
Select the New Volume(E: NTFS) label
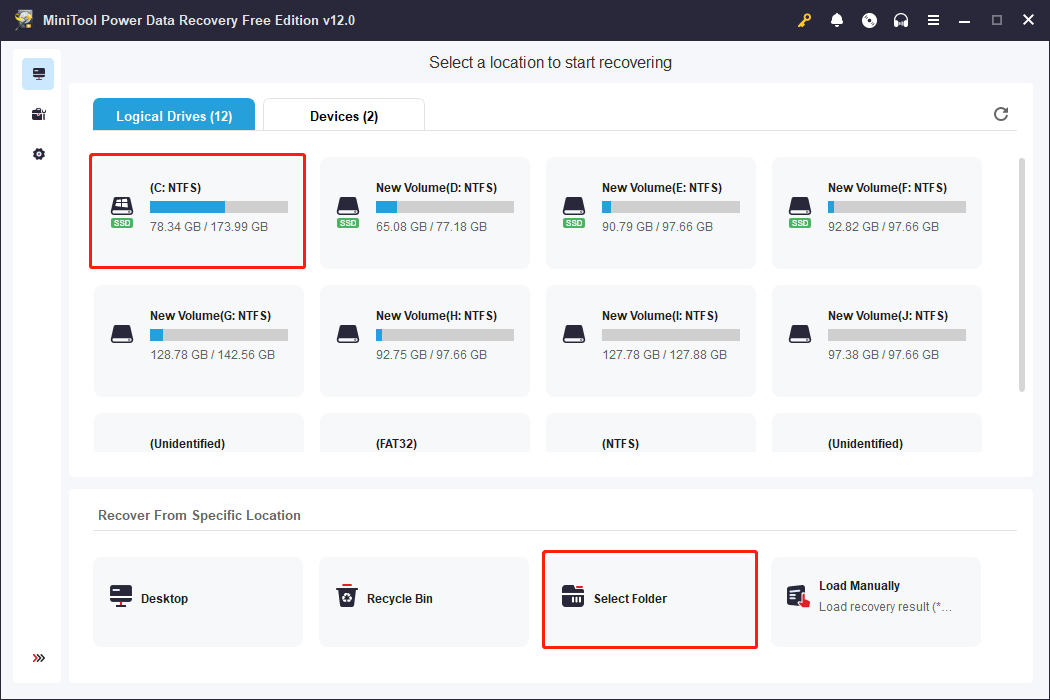coord(662,188)
